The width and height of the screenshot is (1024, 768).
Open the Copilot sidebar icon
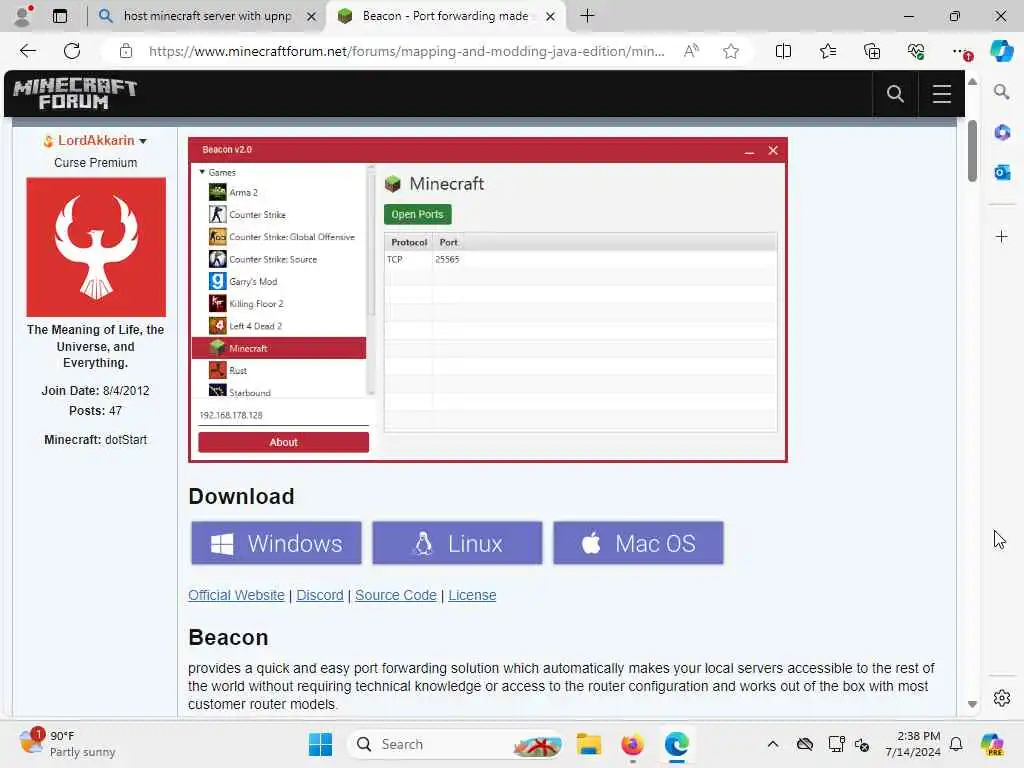(1001, 51)
